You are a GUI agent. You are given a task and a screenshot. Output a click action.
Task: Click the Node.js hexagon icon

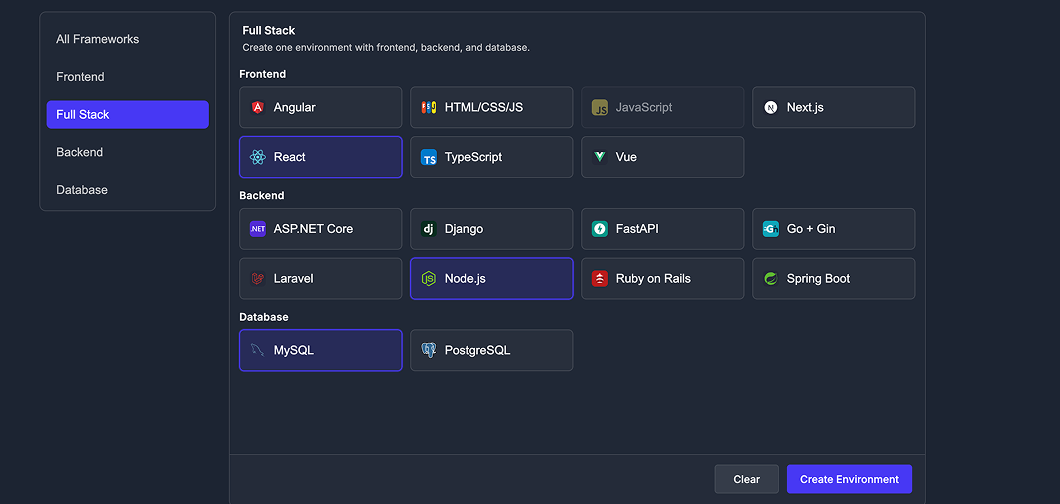coord(429,278)
